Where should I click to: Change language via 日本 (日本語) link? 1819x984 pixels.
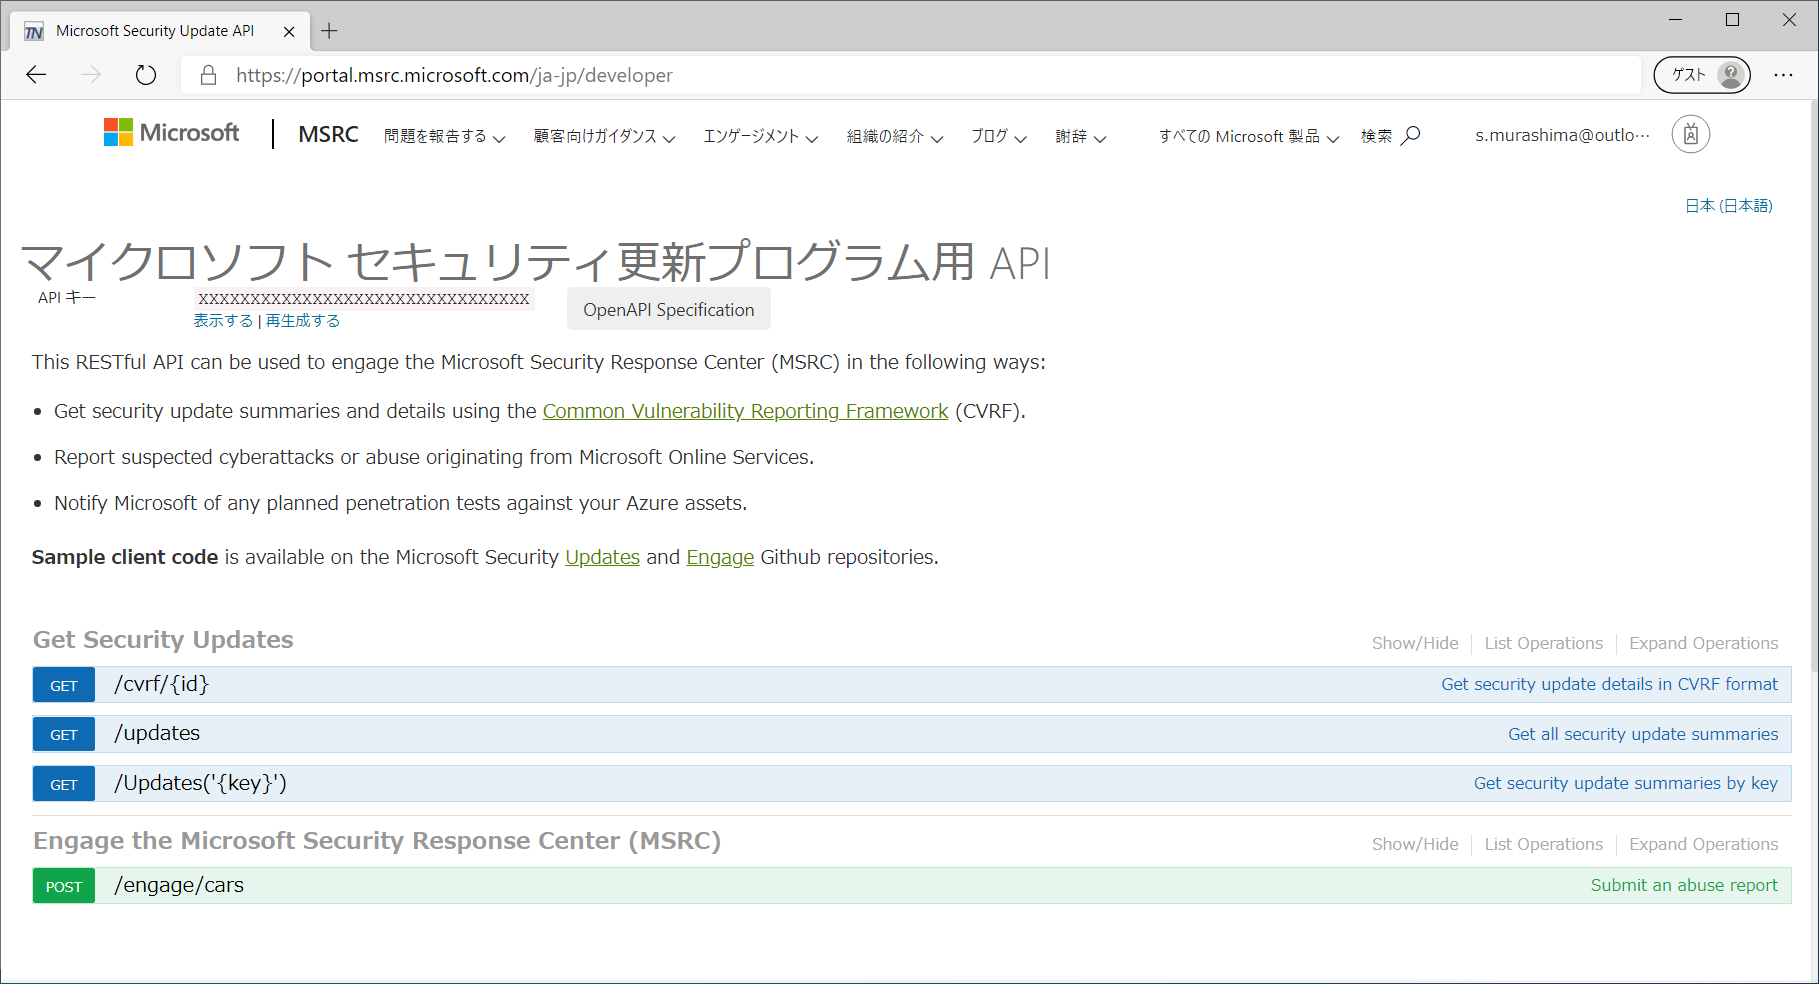pos(1729,206)
